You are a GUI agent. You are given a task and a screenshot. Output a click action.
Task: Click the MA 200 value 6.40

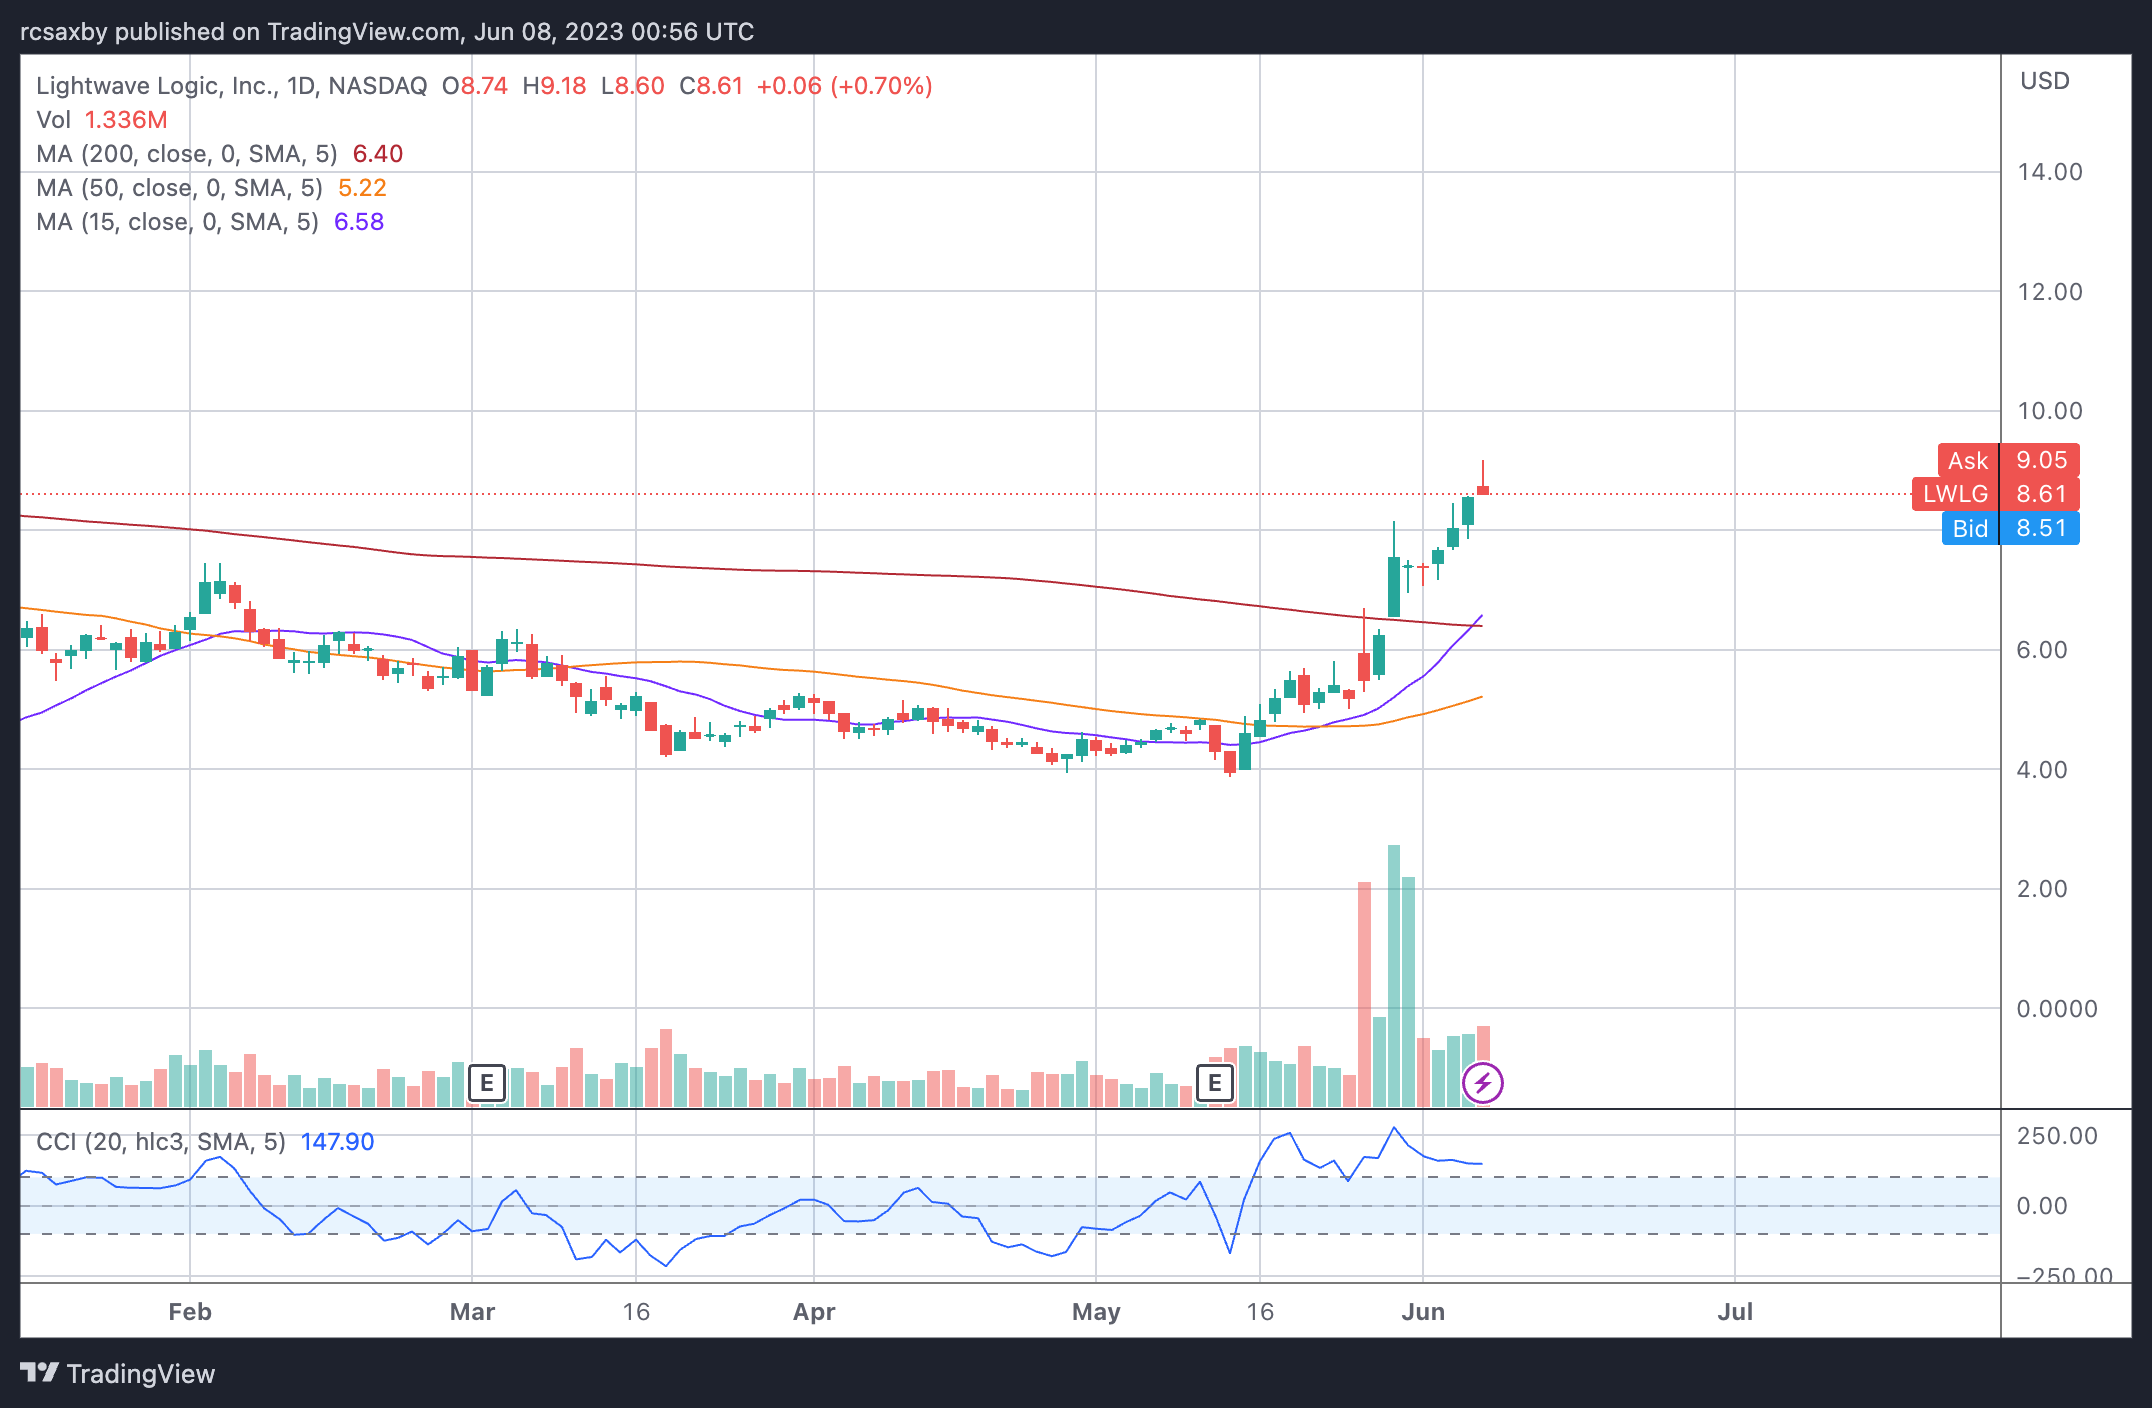point(378,154)
